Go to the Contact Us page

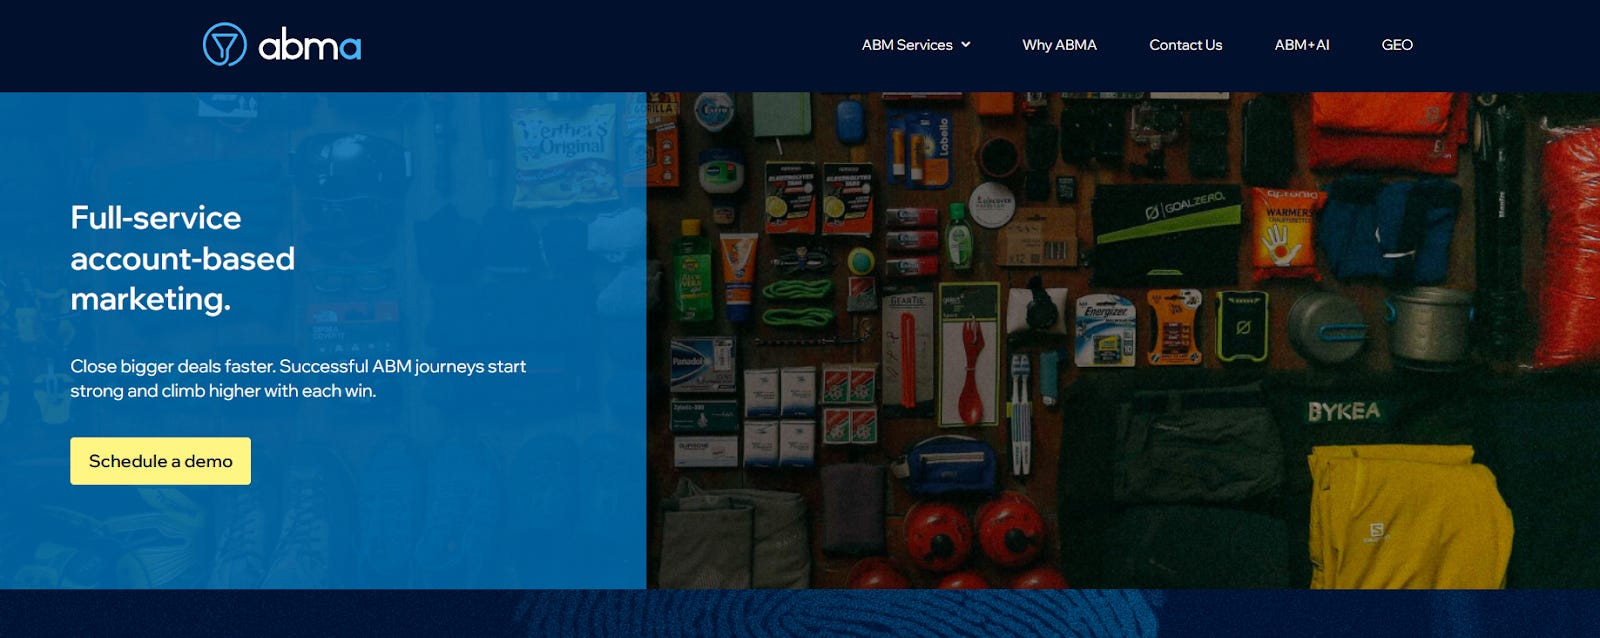[1185, 45]
